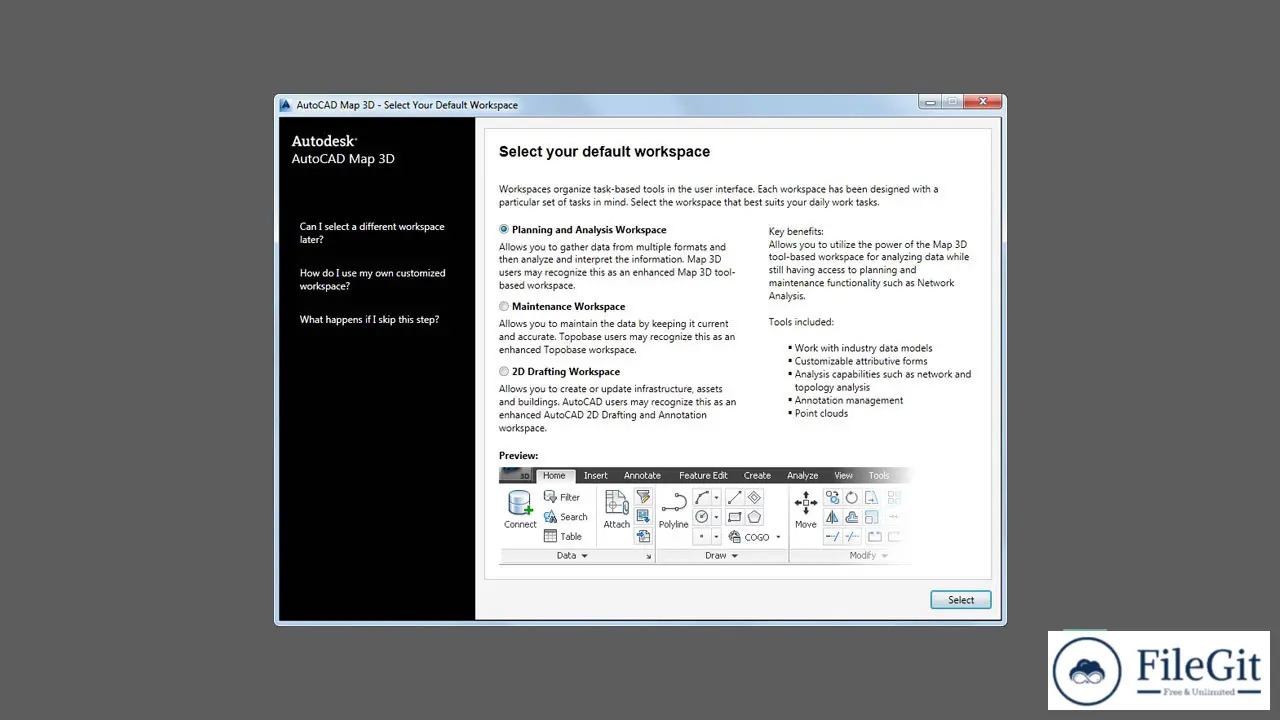
Task: Click the Data panel dialog launcher arrow
Action: [648, 556]
